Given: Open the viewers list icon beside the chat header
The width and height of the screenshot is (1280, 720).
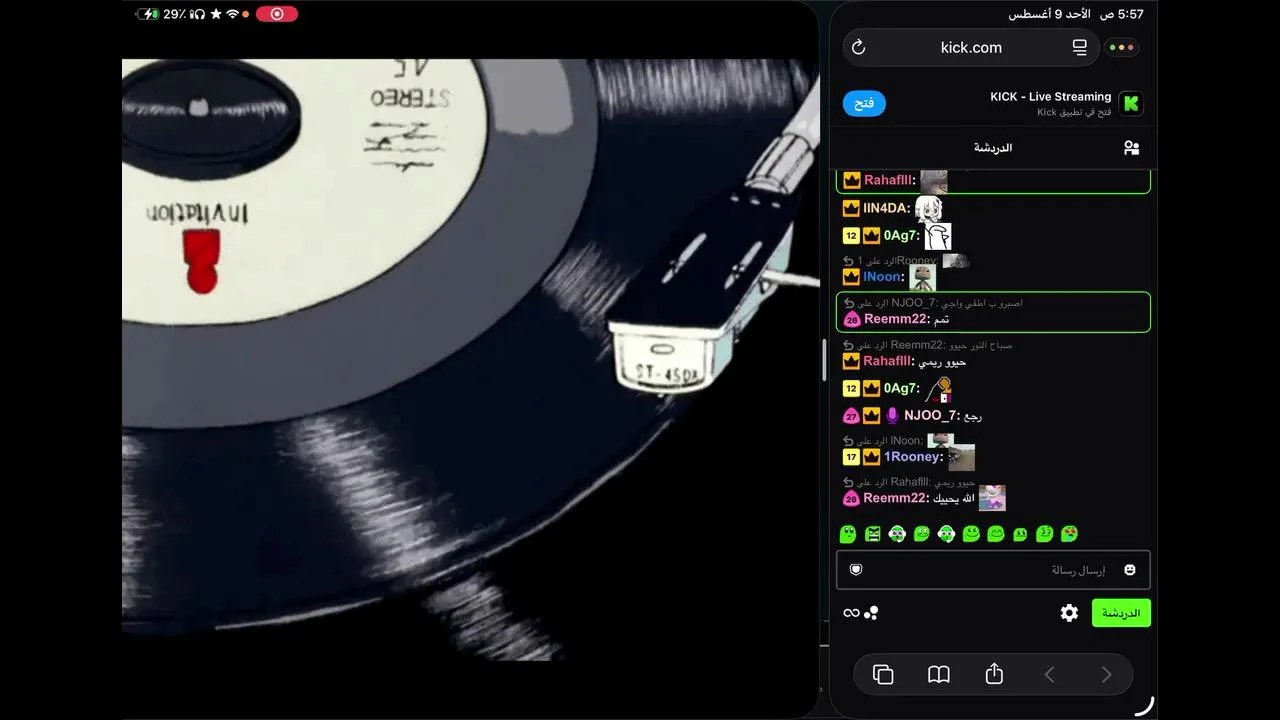Looking at the screenshot, I should click(x=1131, y=148).
